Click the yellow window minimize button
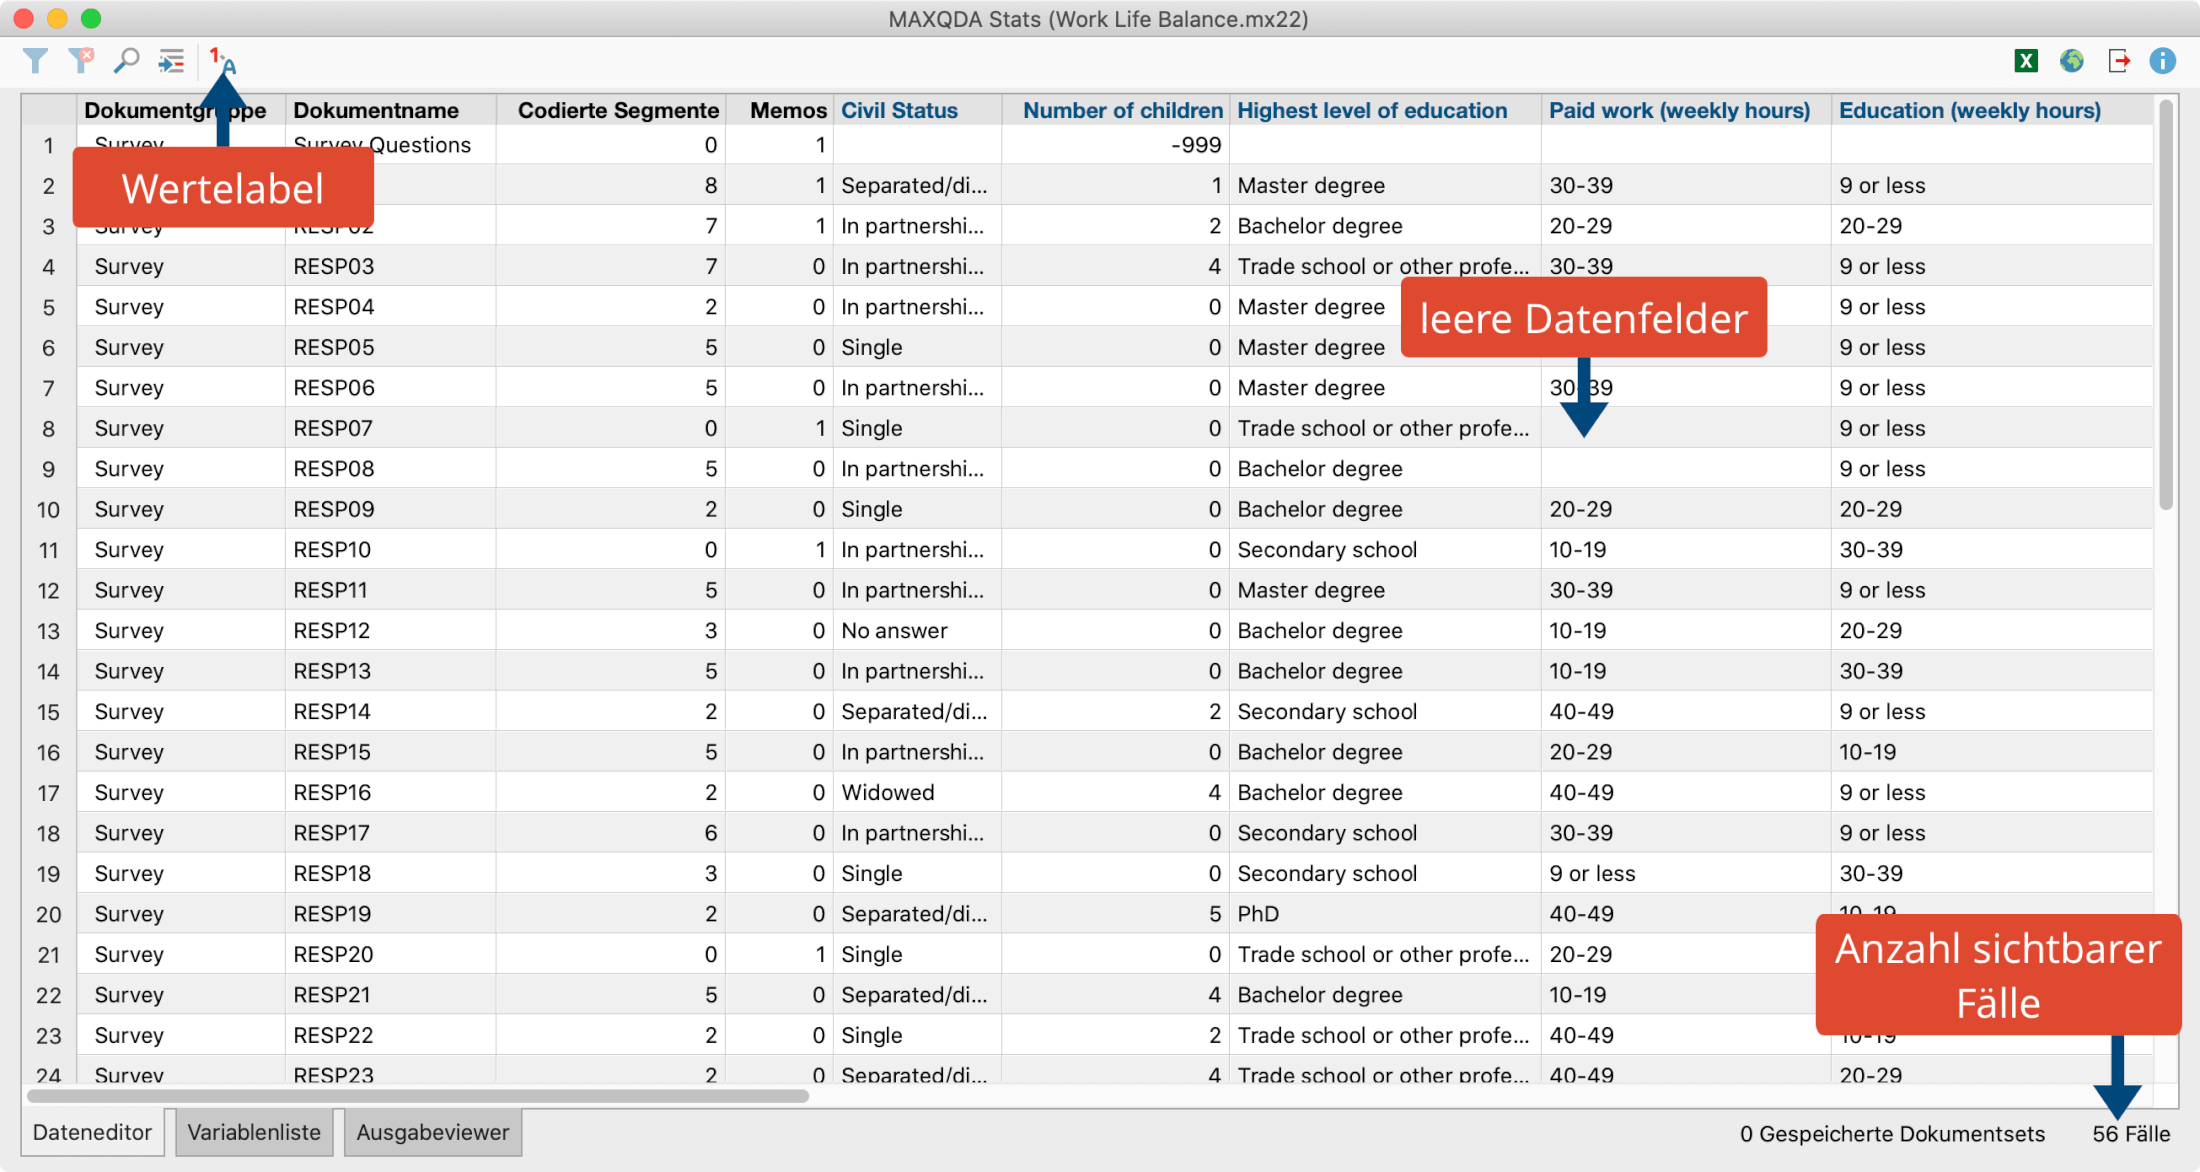This screenshot has width=2200, height=1172. [x=57, y=18]
